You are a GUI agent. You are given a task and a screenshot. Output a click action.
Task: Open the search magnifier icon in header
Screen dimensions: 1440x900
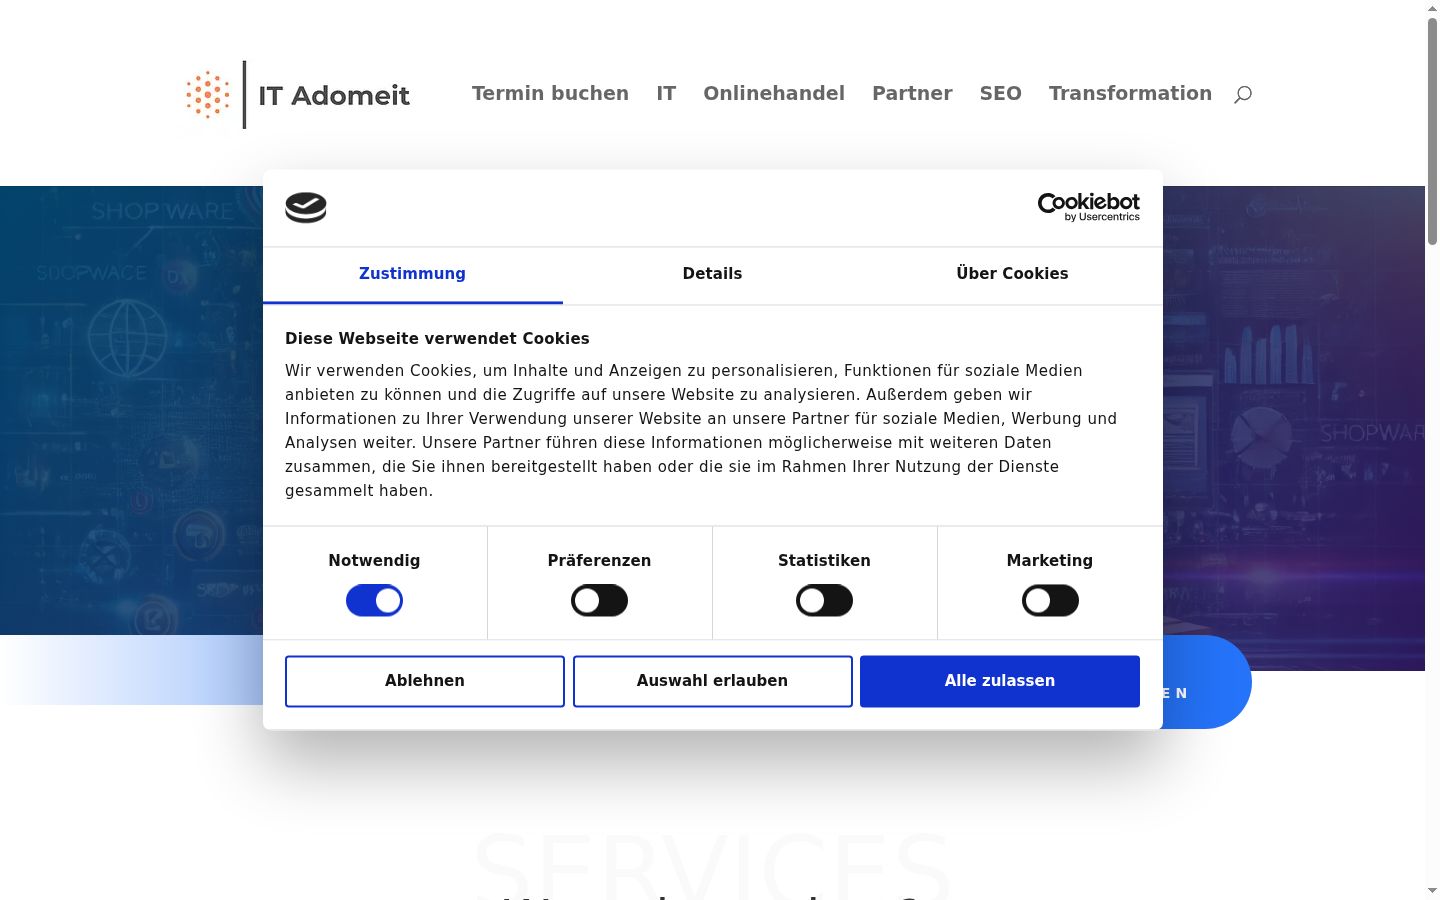(1243, 94)
